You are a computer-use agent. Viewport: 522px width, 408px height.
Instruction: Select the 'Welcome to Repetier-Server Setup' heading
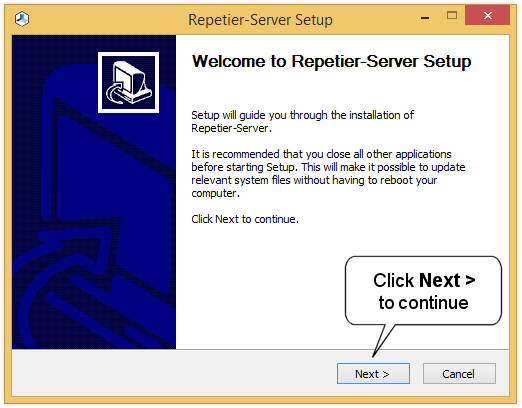[331, 61]
